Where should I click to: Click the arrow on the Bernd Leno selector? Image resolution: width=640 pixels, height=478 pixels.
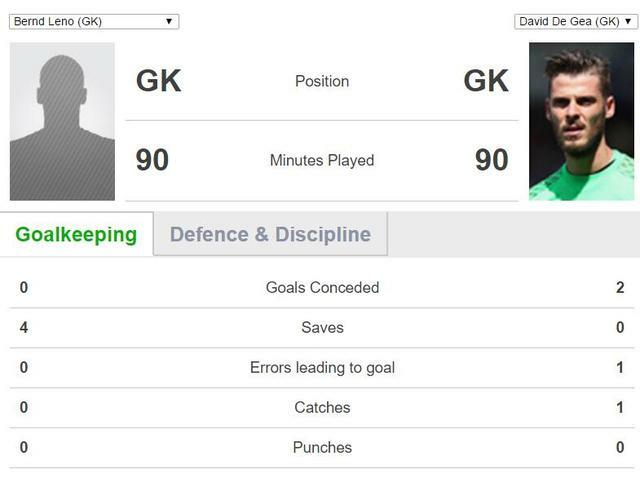[x=169, y=21]
